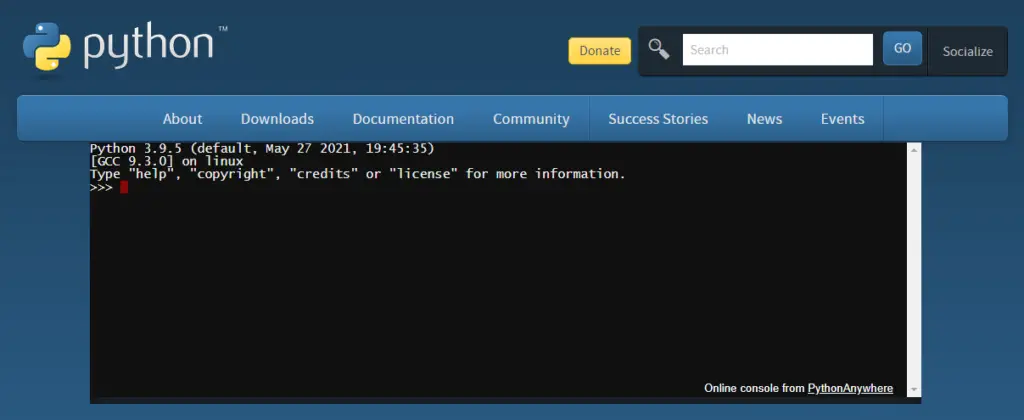
Task: Click the "Type "help", "copyright"" info line
Action: coord(358,174)
